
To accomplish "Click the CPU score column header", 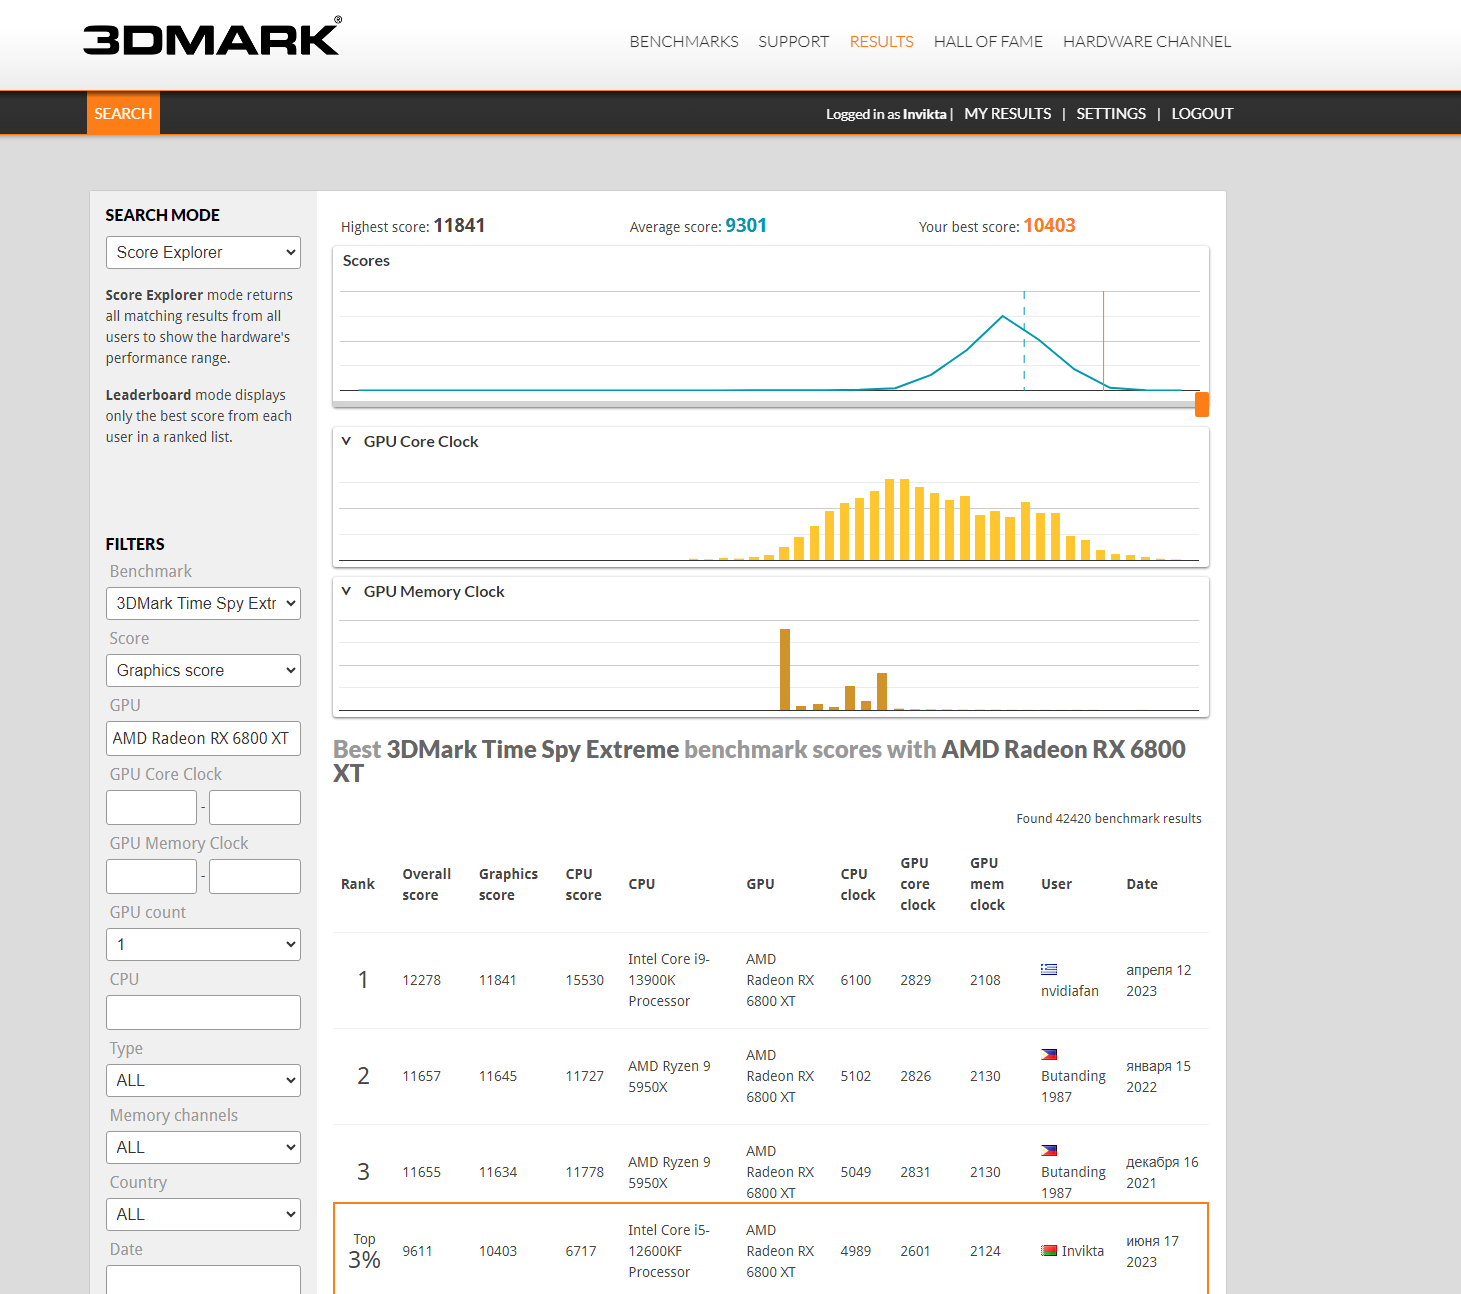I will [583, 884].
